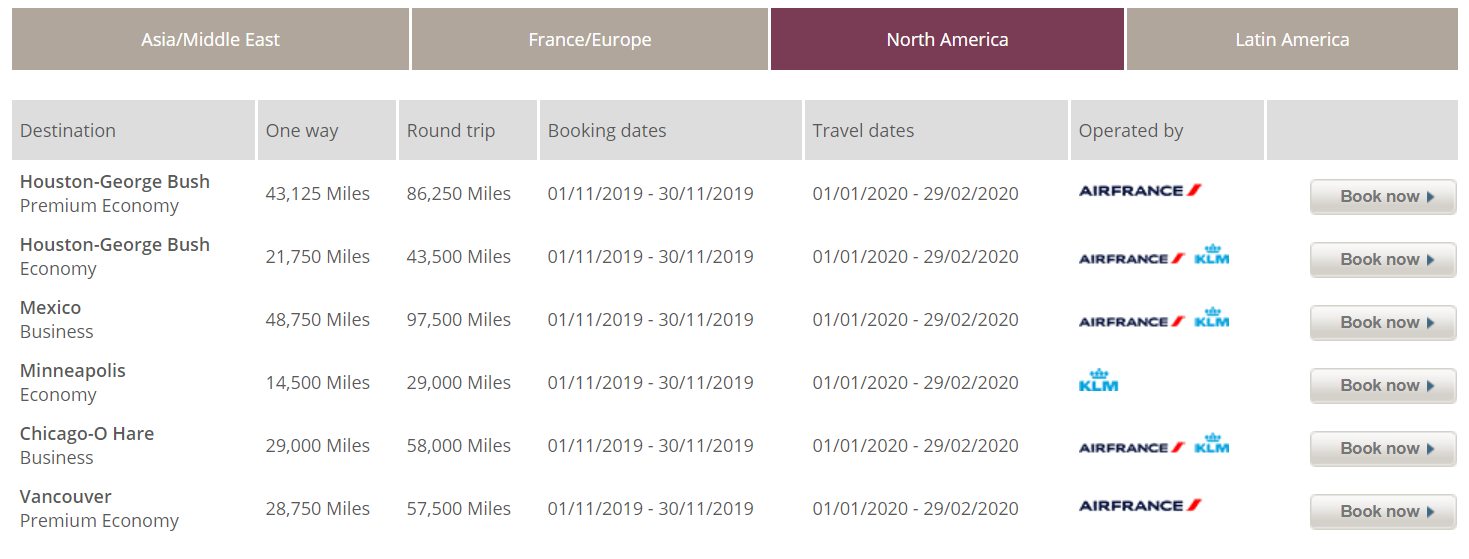Book the Minneapolis Economy flight

1383,386
